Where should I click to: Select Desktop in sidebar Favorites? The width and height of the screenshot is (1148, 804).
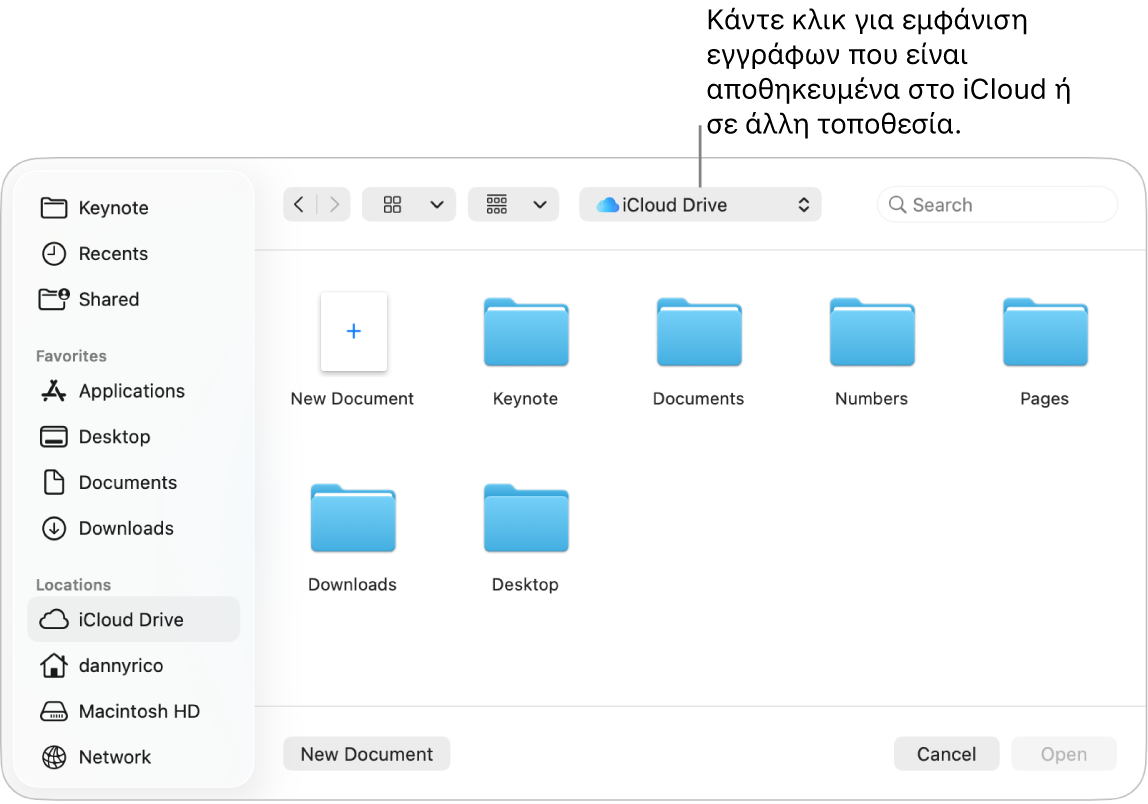(133, 437)
